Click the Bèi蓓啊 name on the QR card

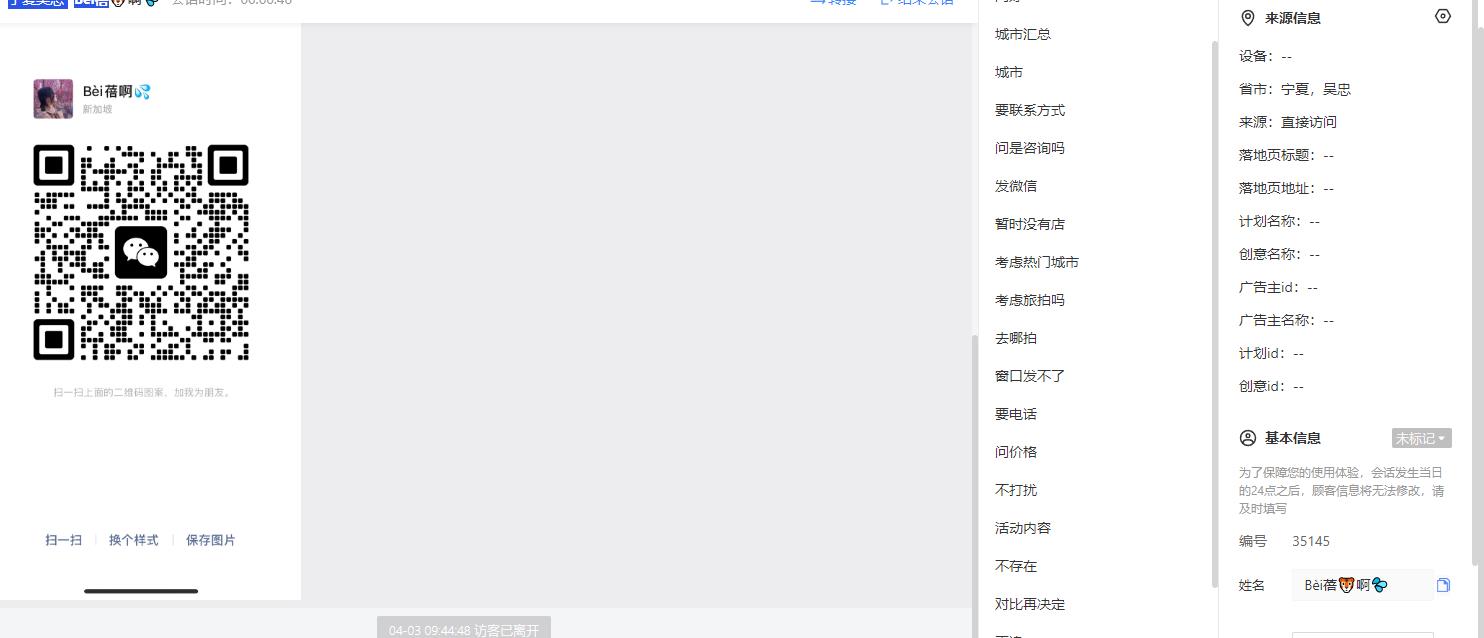point(116,91)
